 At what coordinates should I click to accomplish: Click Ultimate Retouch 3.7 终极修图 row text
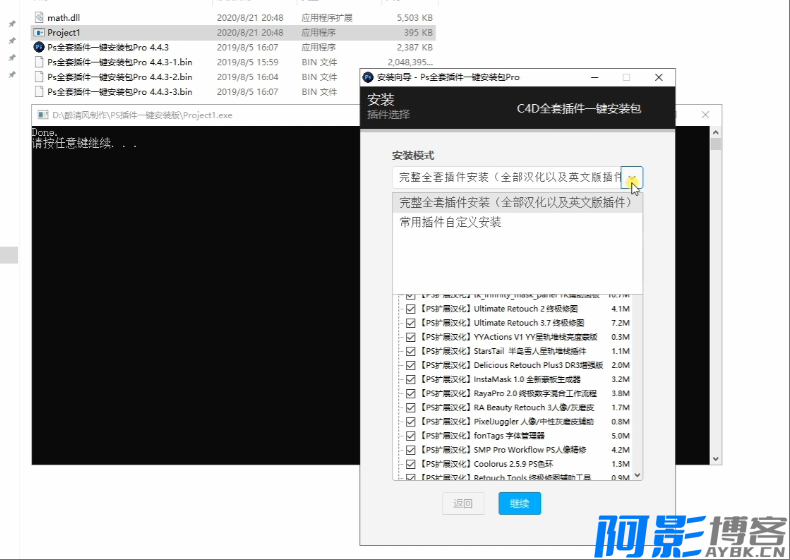[529, 323]
